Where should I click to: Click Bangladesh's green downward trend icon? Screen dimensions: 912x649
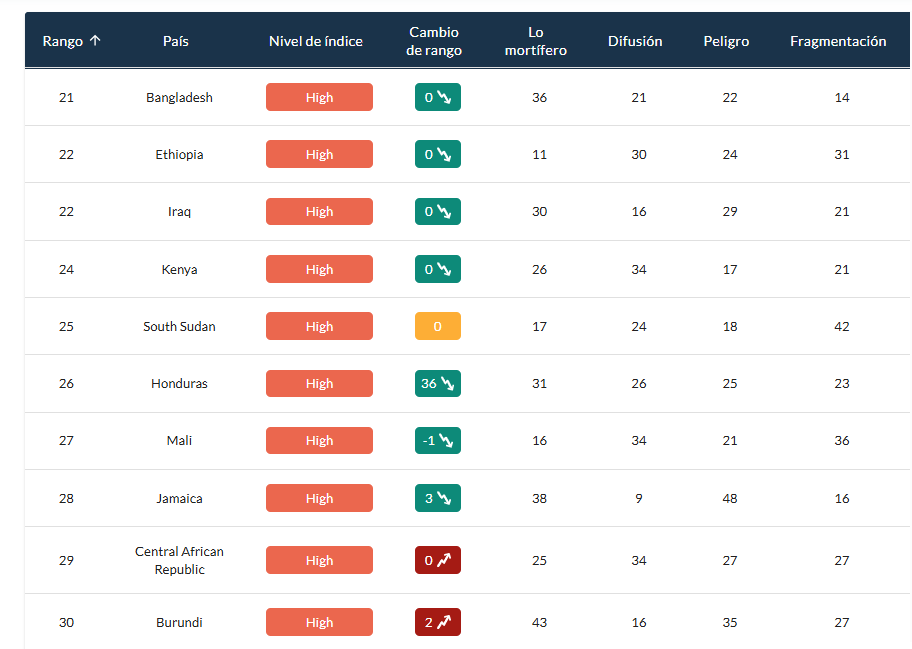445,98
